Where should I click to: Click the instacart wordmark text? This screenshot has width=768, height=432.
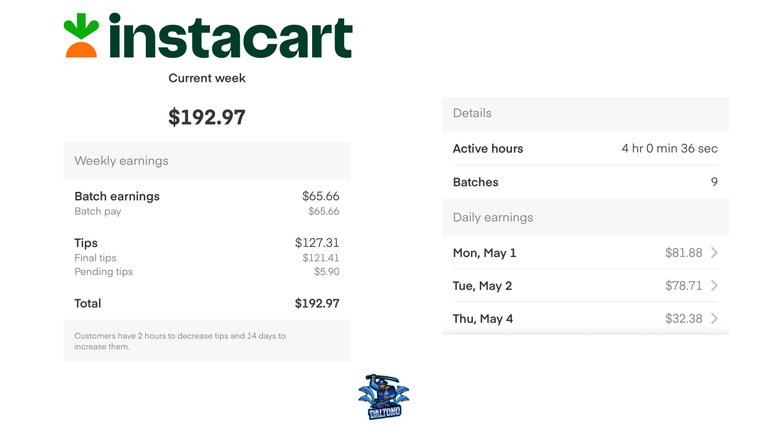click(230, 36)
